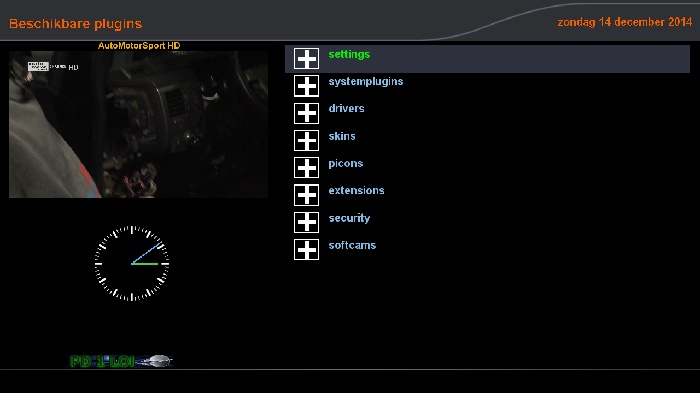
Task: Click the zondag 14 december 2014 date
Action: pos(625,22)
